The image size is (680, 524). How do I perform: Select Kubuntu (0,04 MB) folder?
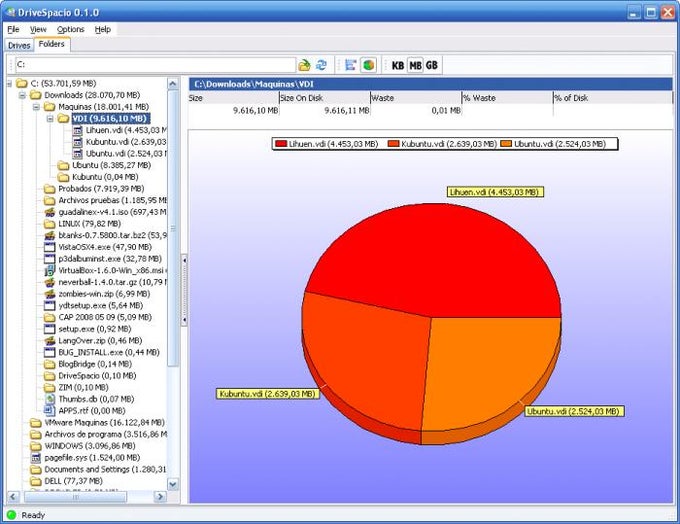pos(98,177)
